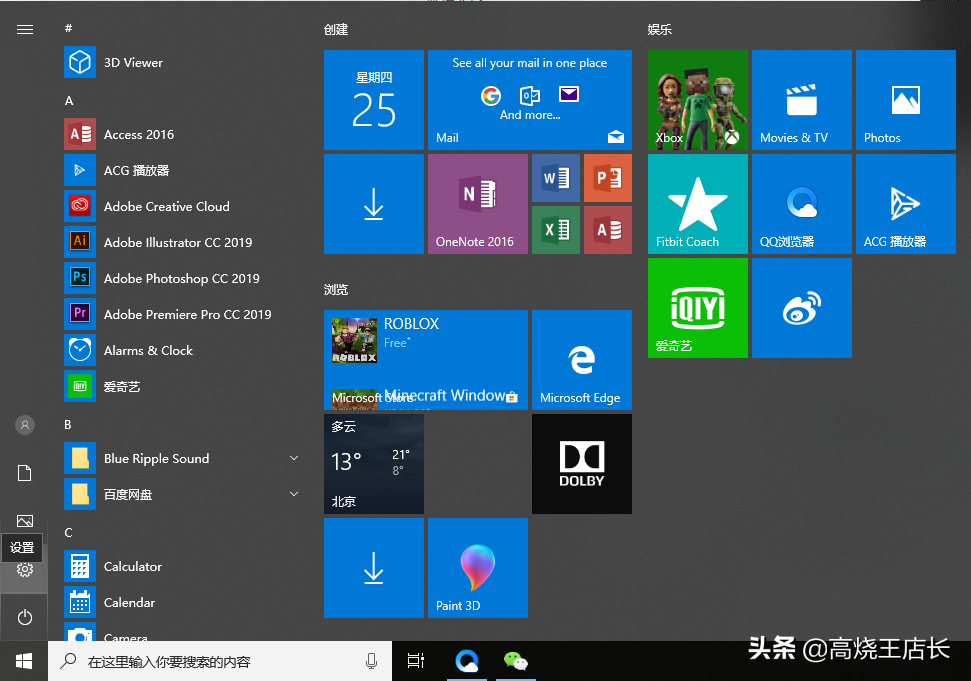Viewport: 971px width, 681px height.
Task: Open the green 爱奇艺 tile
Action: pos(698,308)
